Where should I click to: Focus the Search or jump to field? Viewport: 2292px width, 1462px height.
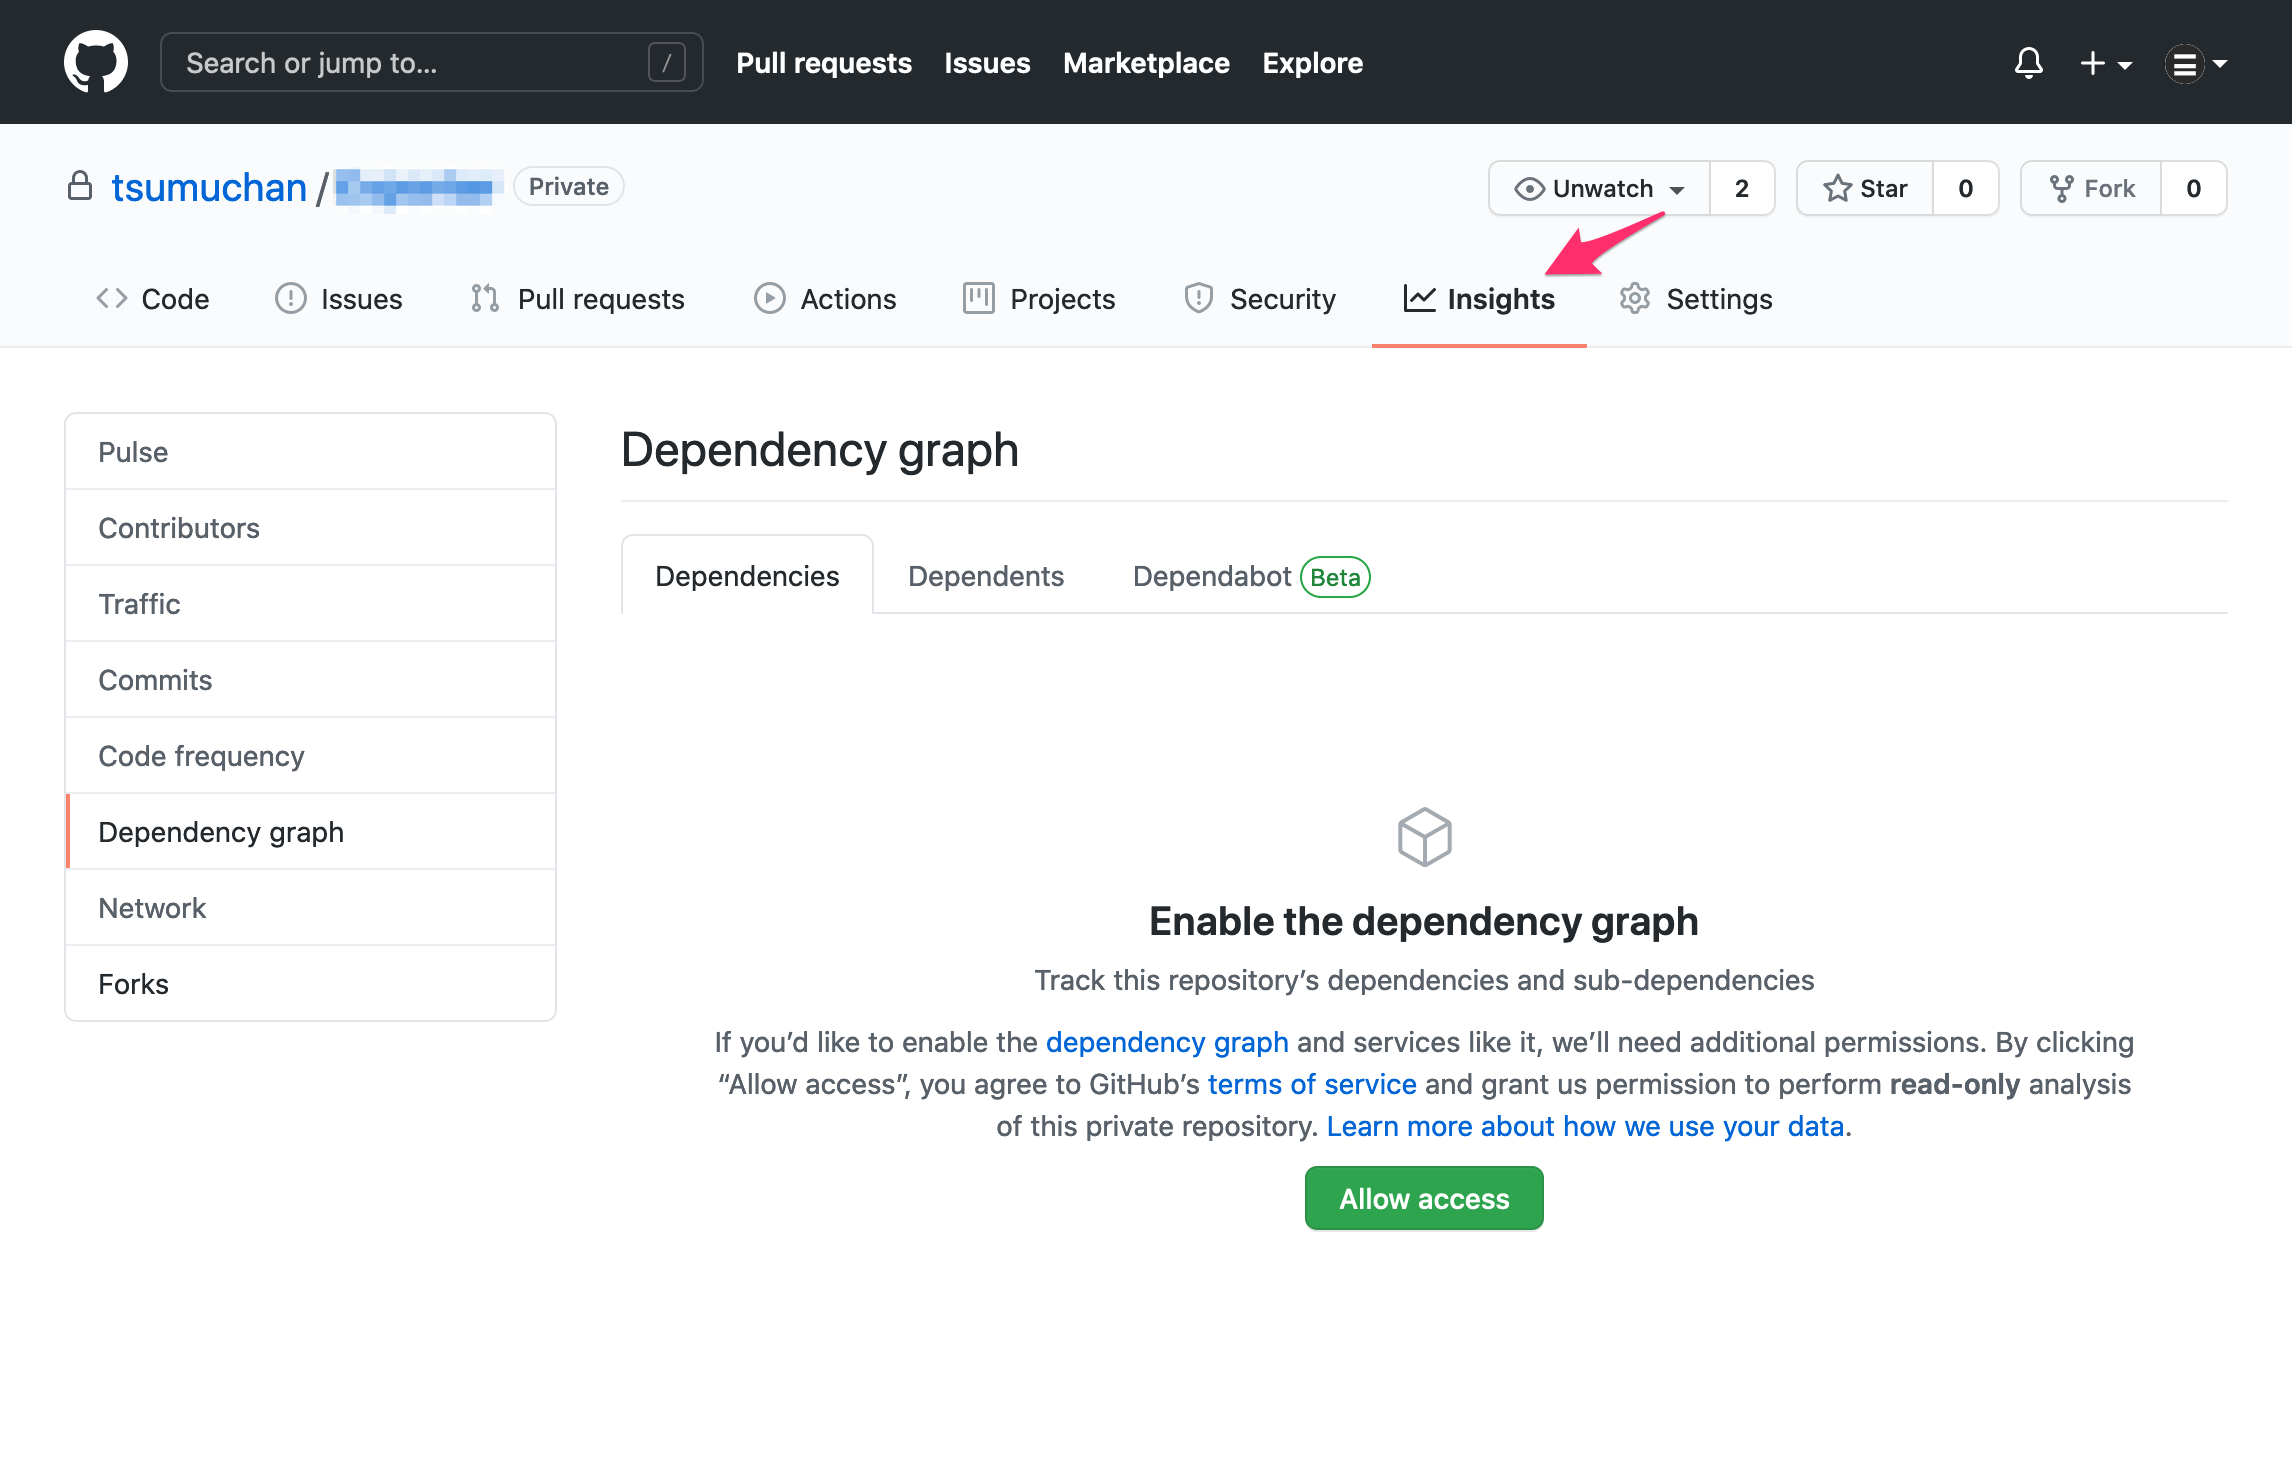click(431, 62)
